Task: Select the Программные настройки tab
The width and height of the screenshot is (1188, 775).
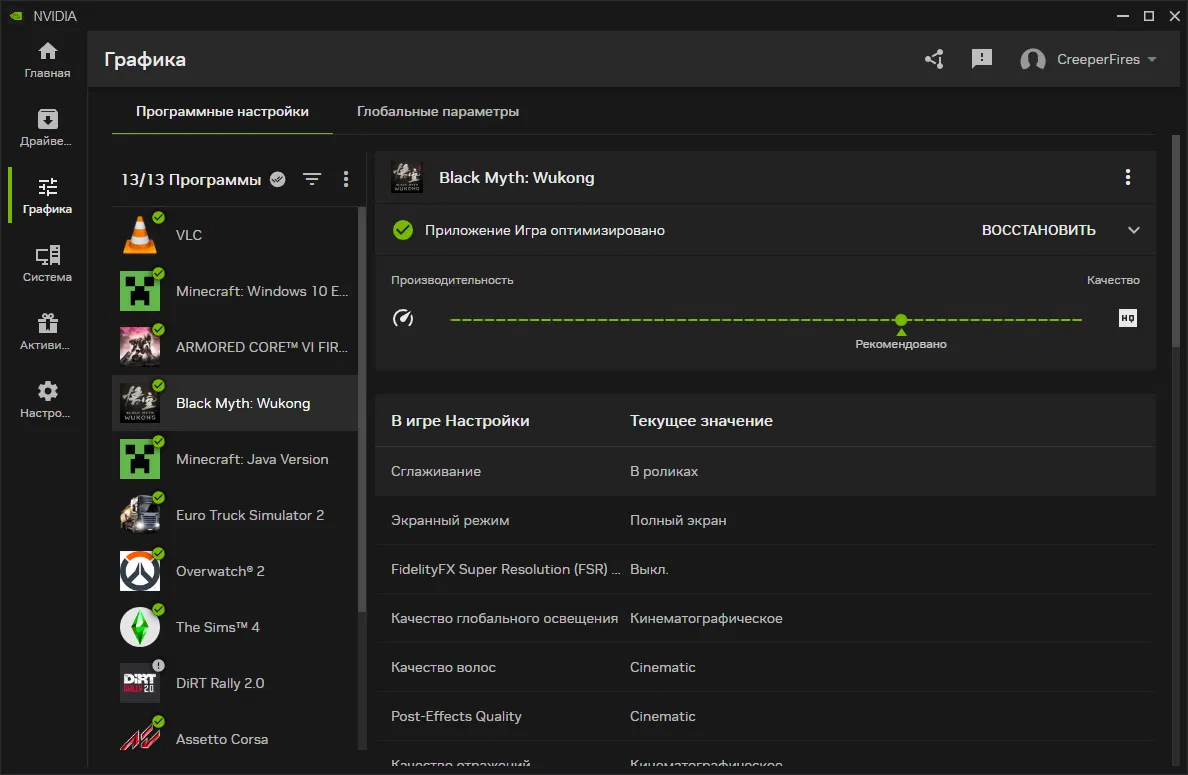Action: tap(222, 111)
